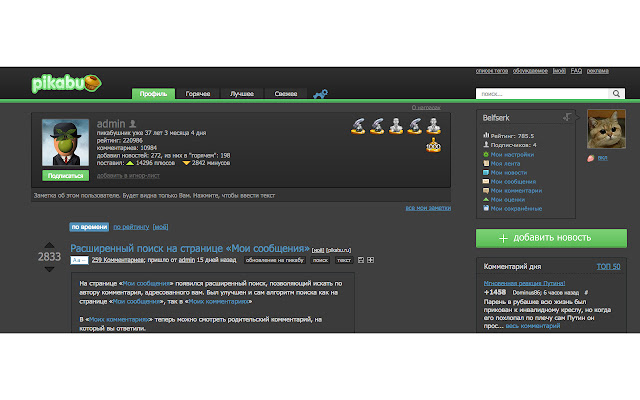Click the добавить новость button
Image resolution: width=640 pixels, height=400 pixels.
tap(551, 238)
